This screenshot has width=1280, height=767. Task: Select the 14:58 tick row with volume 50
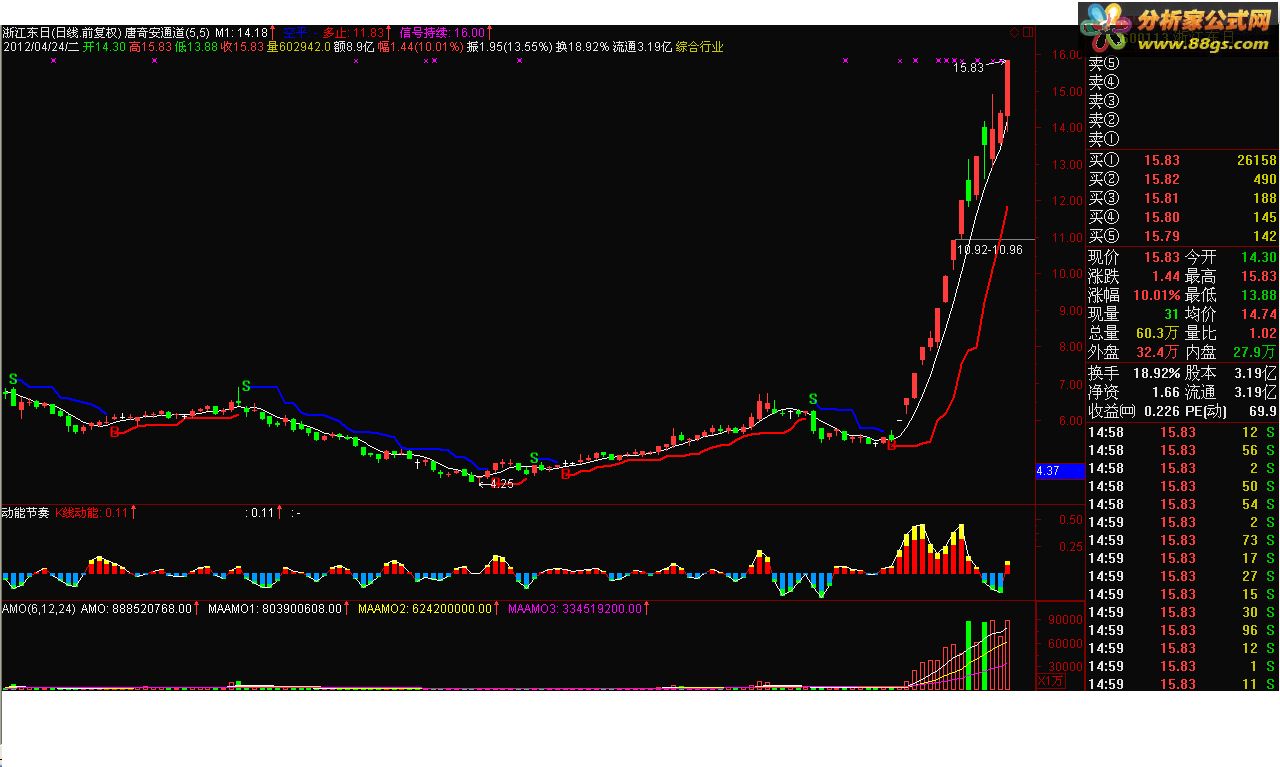pos(1183,486)
